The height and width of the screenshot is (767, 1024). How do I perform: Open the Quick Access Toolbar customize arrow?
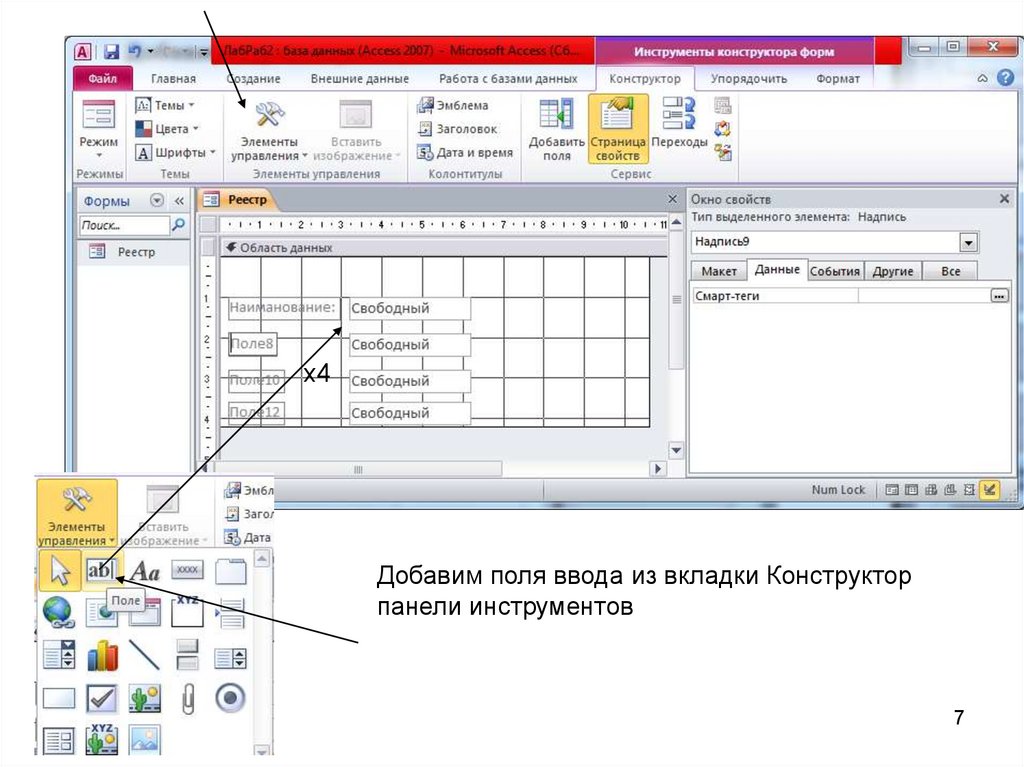[204, 52]
